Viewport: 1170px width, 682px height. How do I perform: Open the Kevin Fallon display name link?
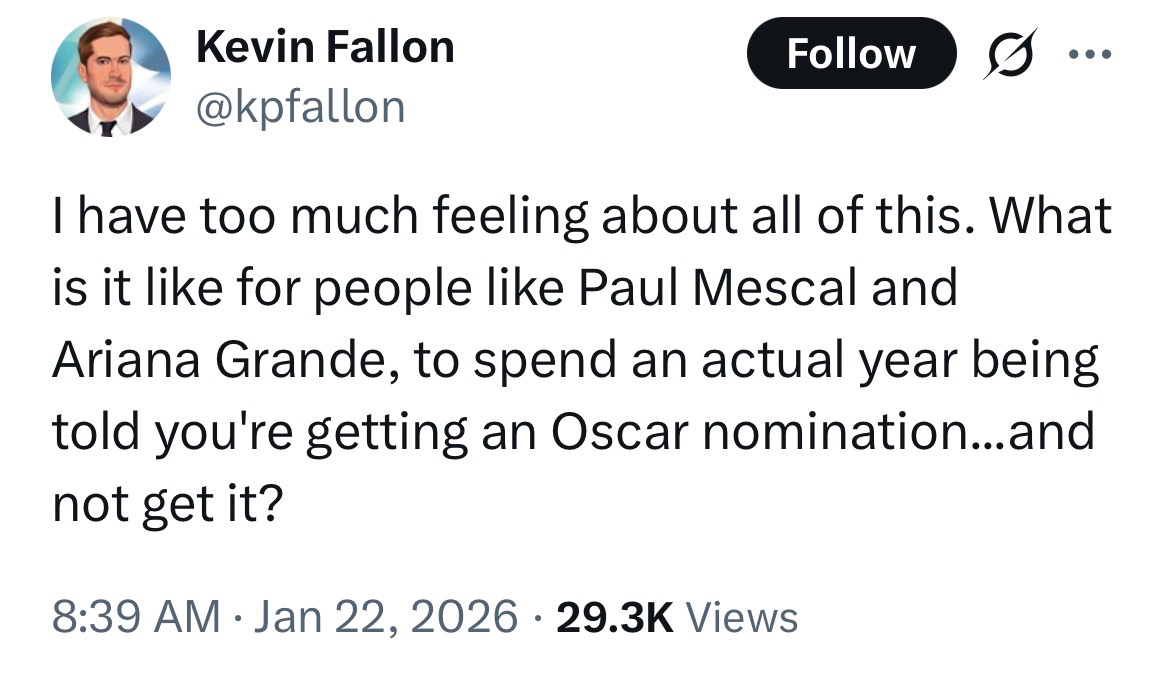(x=326, y=47)
